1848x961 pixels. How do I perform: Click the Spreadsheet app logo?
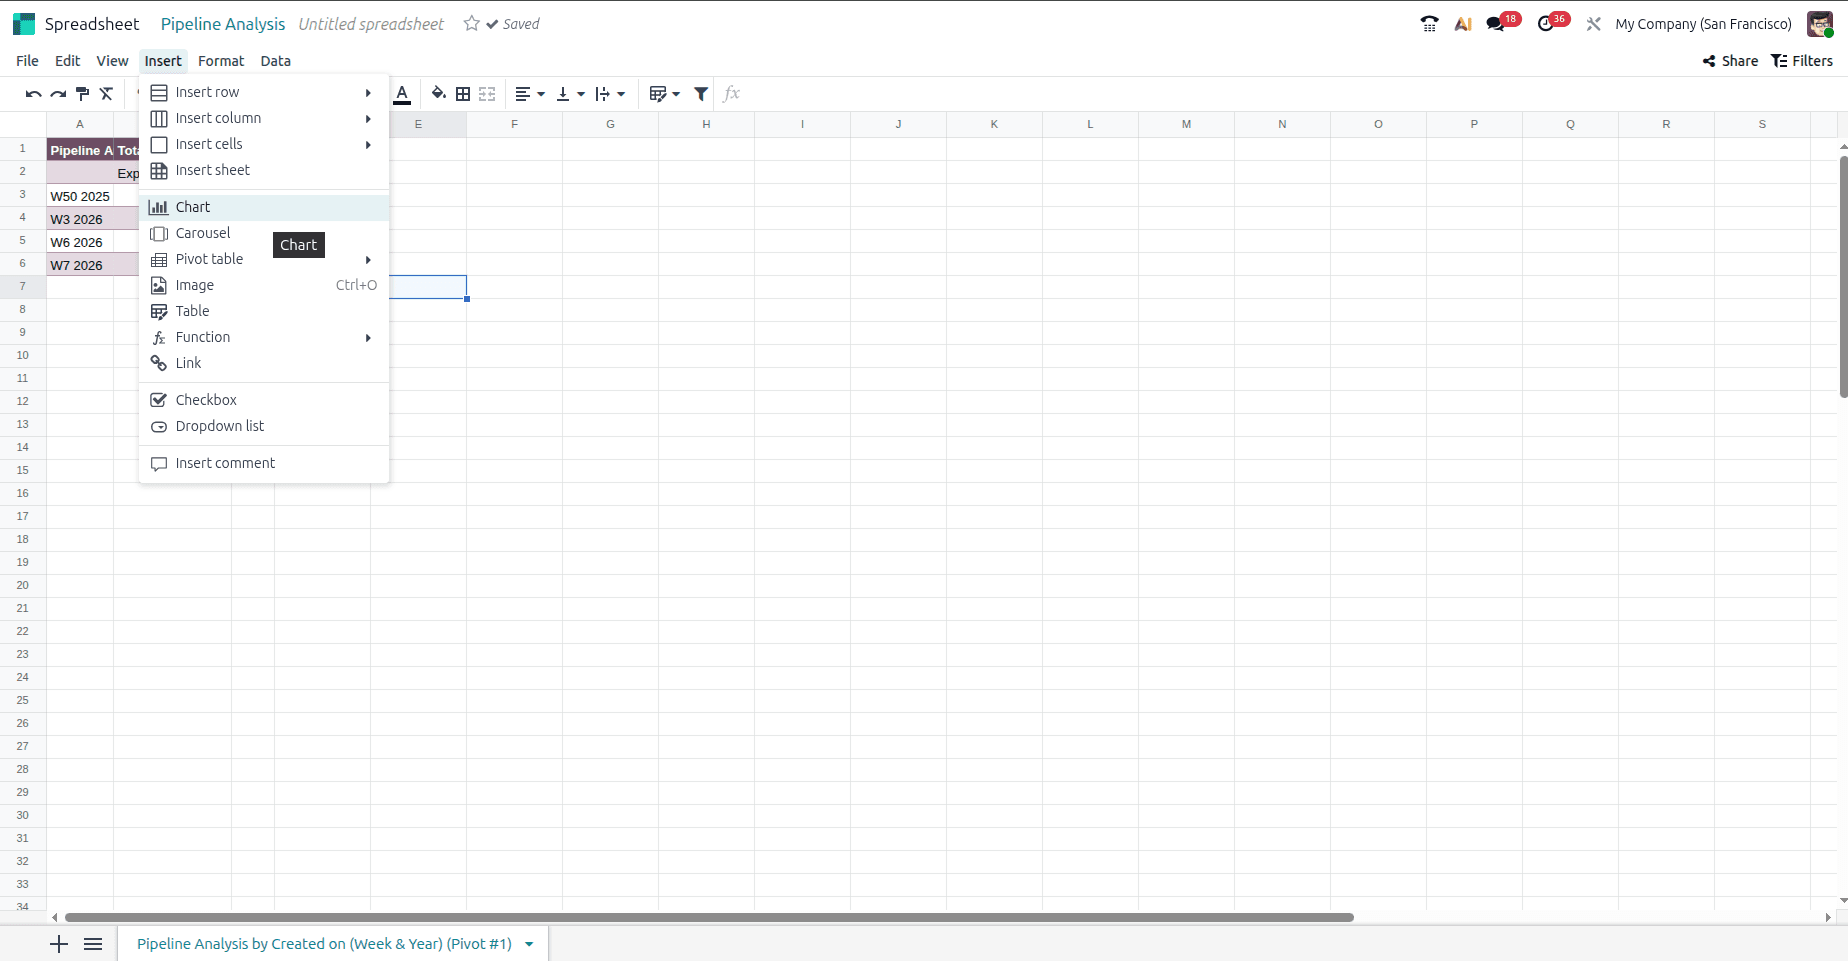(x=24, y=24)
